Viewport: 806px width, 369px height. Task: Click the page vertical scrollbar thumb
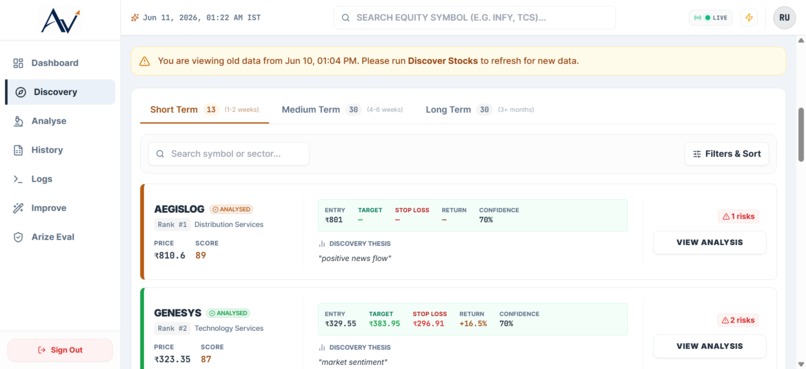point(801,135)
